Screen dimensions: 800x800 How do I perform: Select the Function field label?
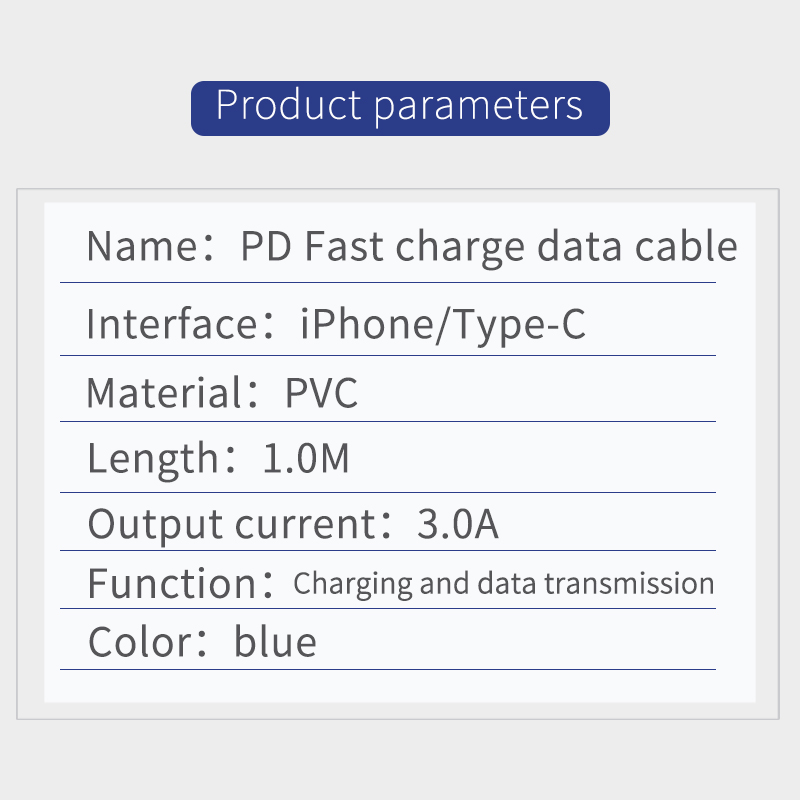[x=172, y=583]
